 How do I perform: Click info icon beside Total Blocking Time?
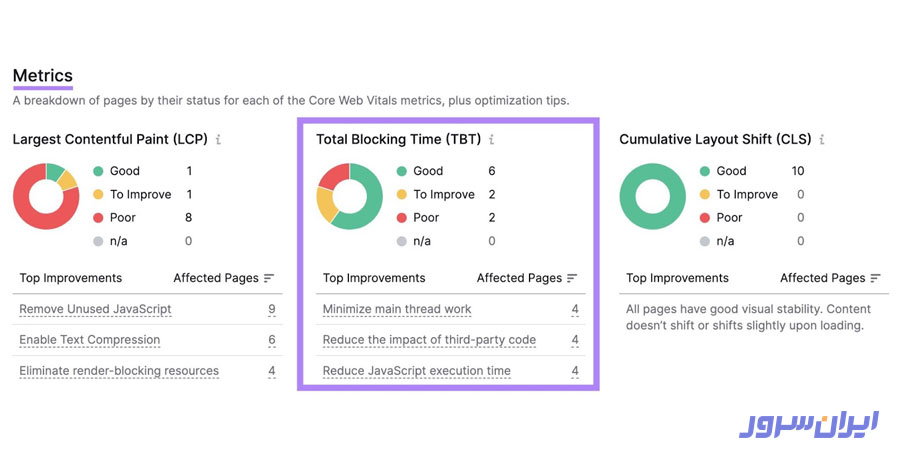click(x=491, y=140)
